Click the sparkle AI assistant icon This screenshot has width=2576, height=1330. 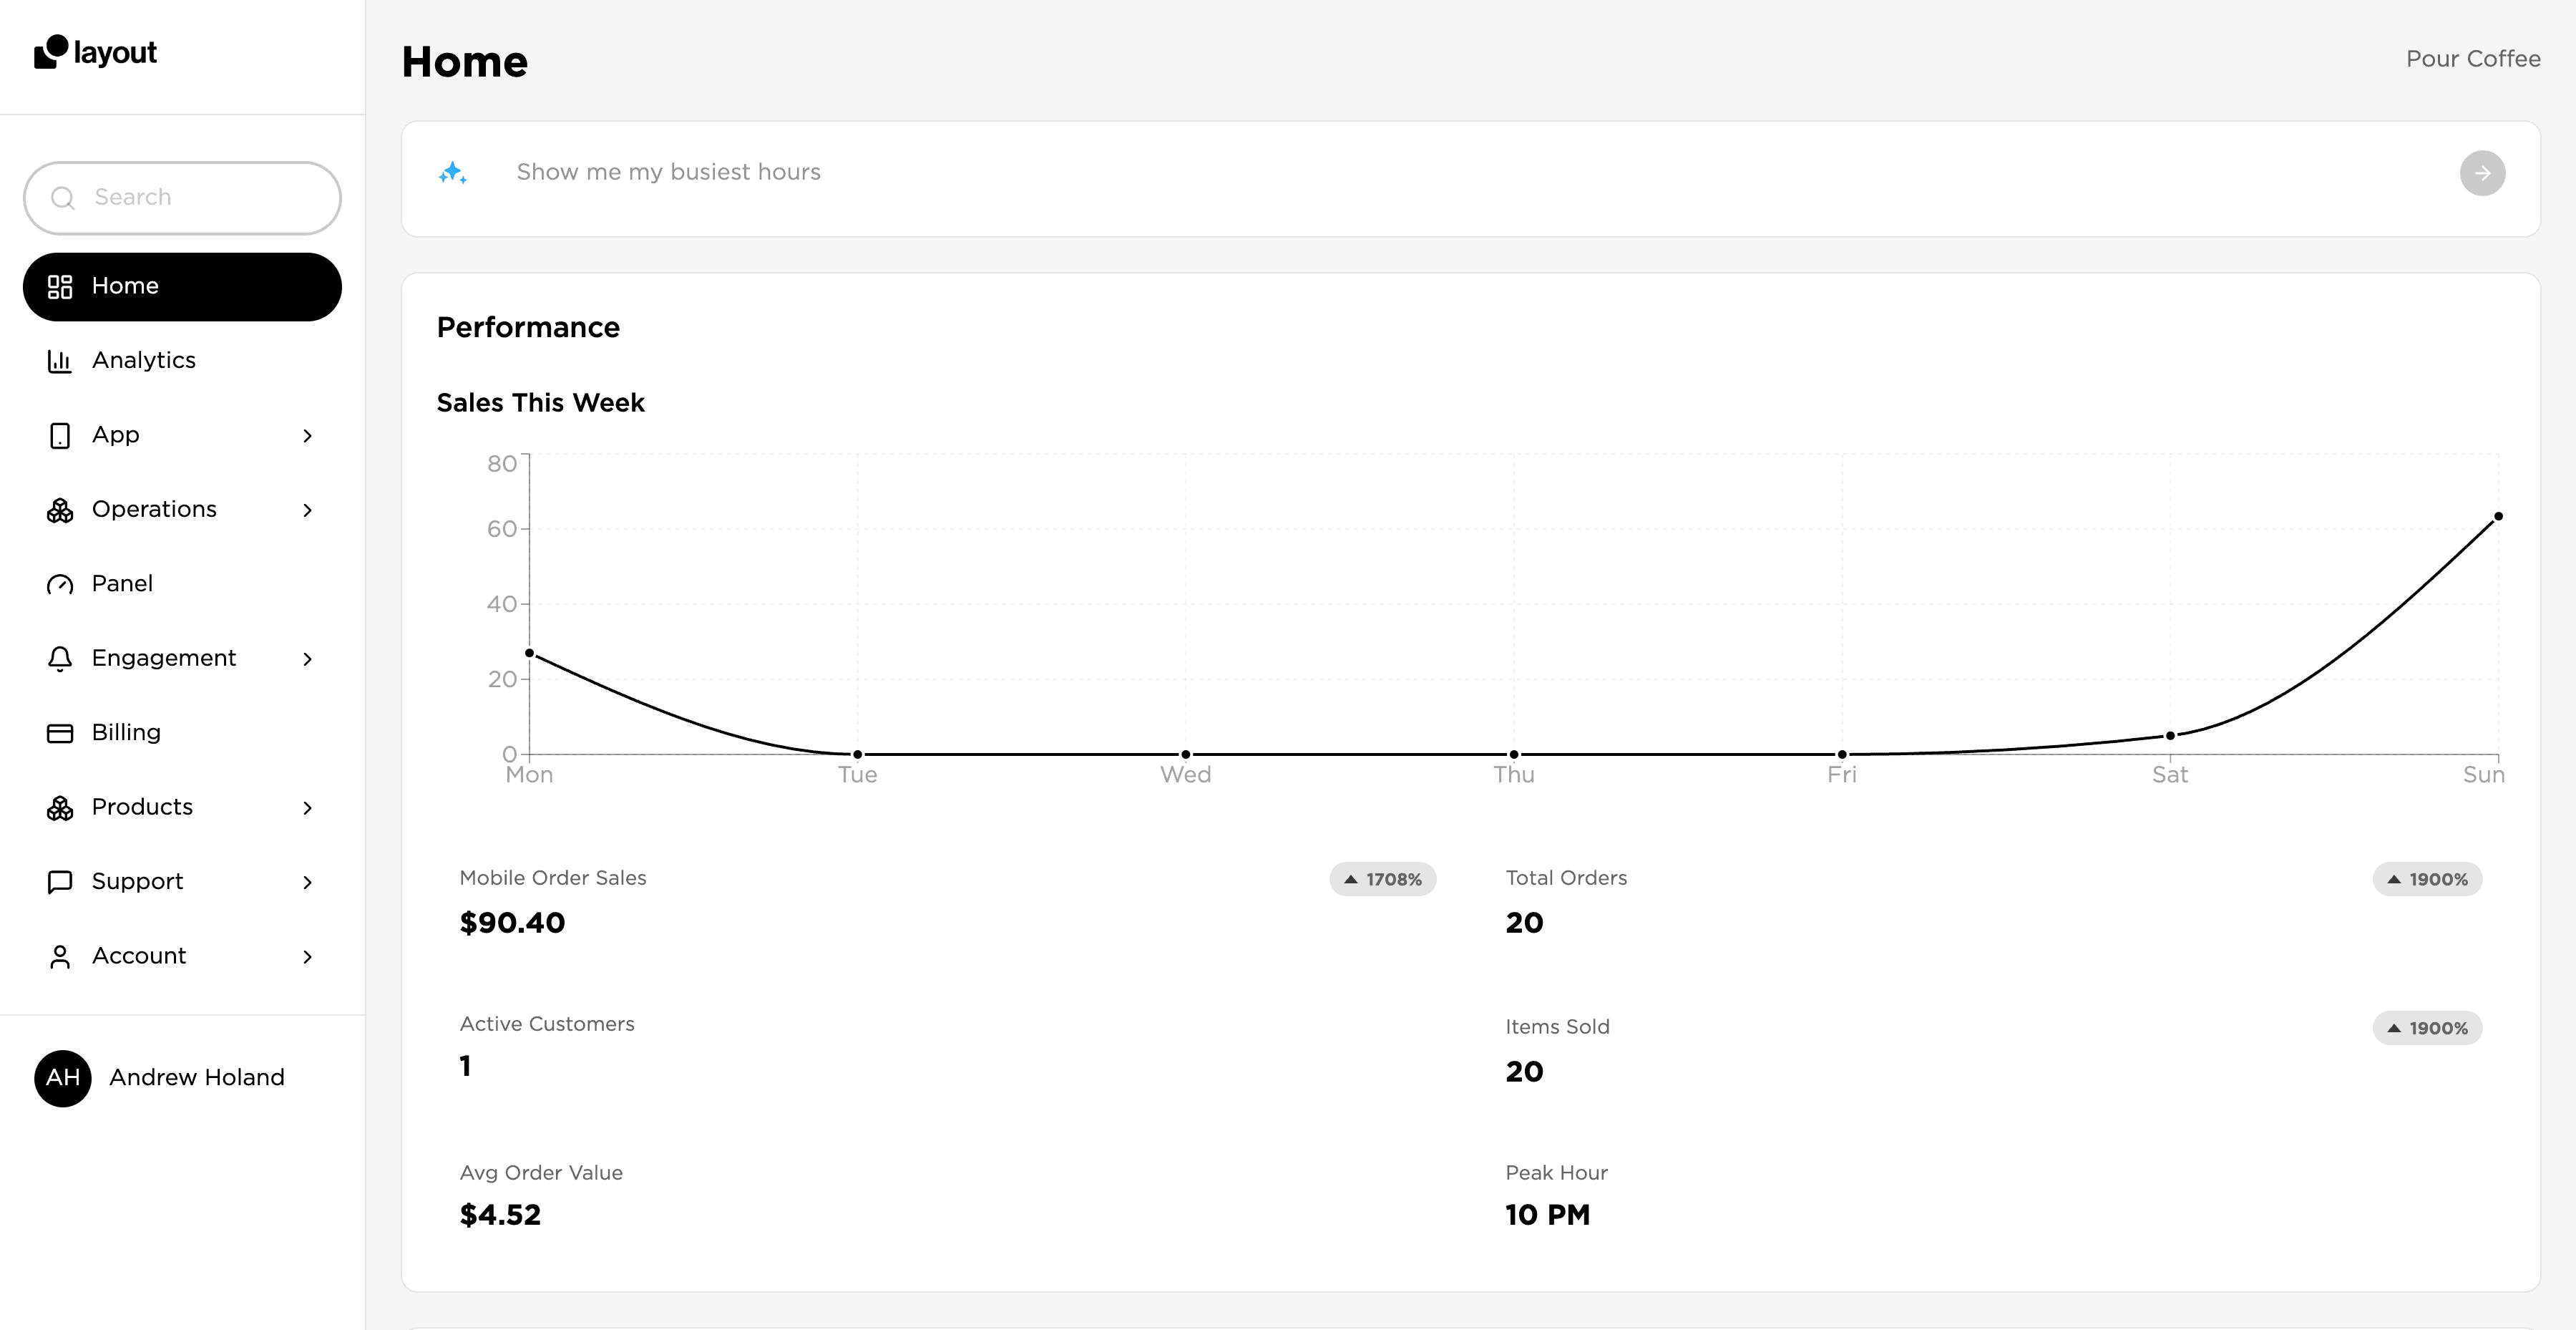pyautogui.click(x=453, y=173)
